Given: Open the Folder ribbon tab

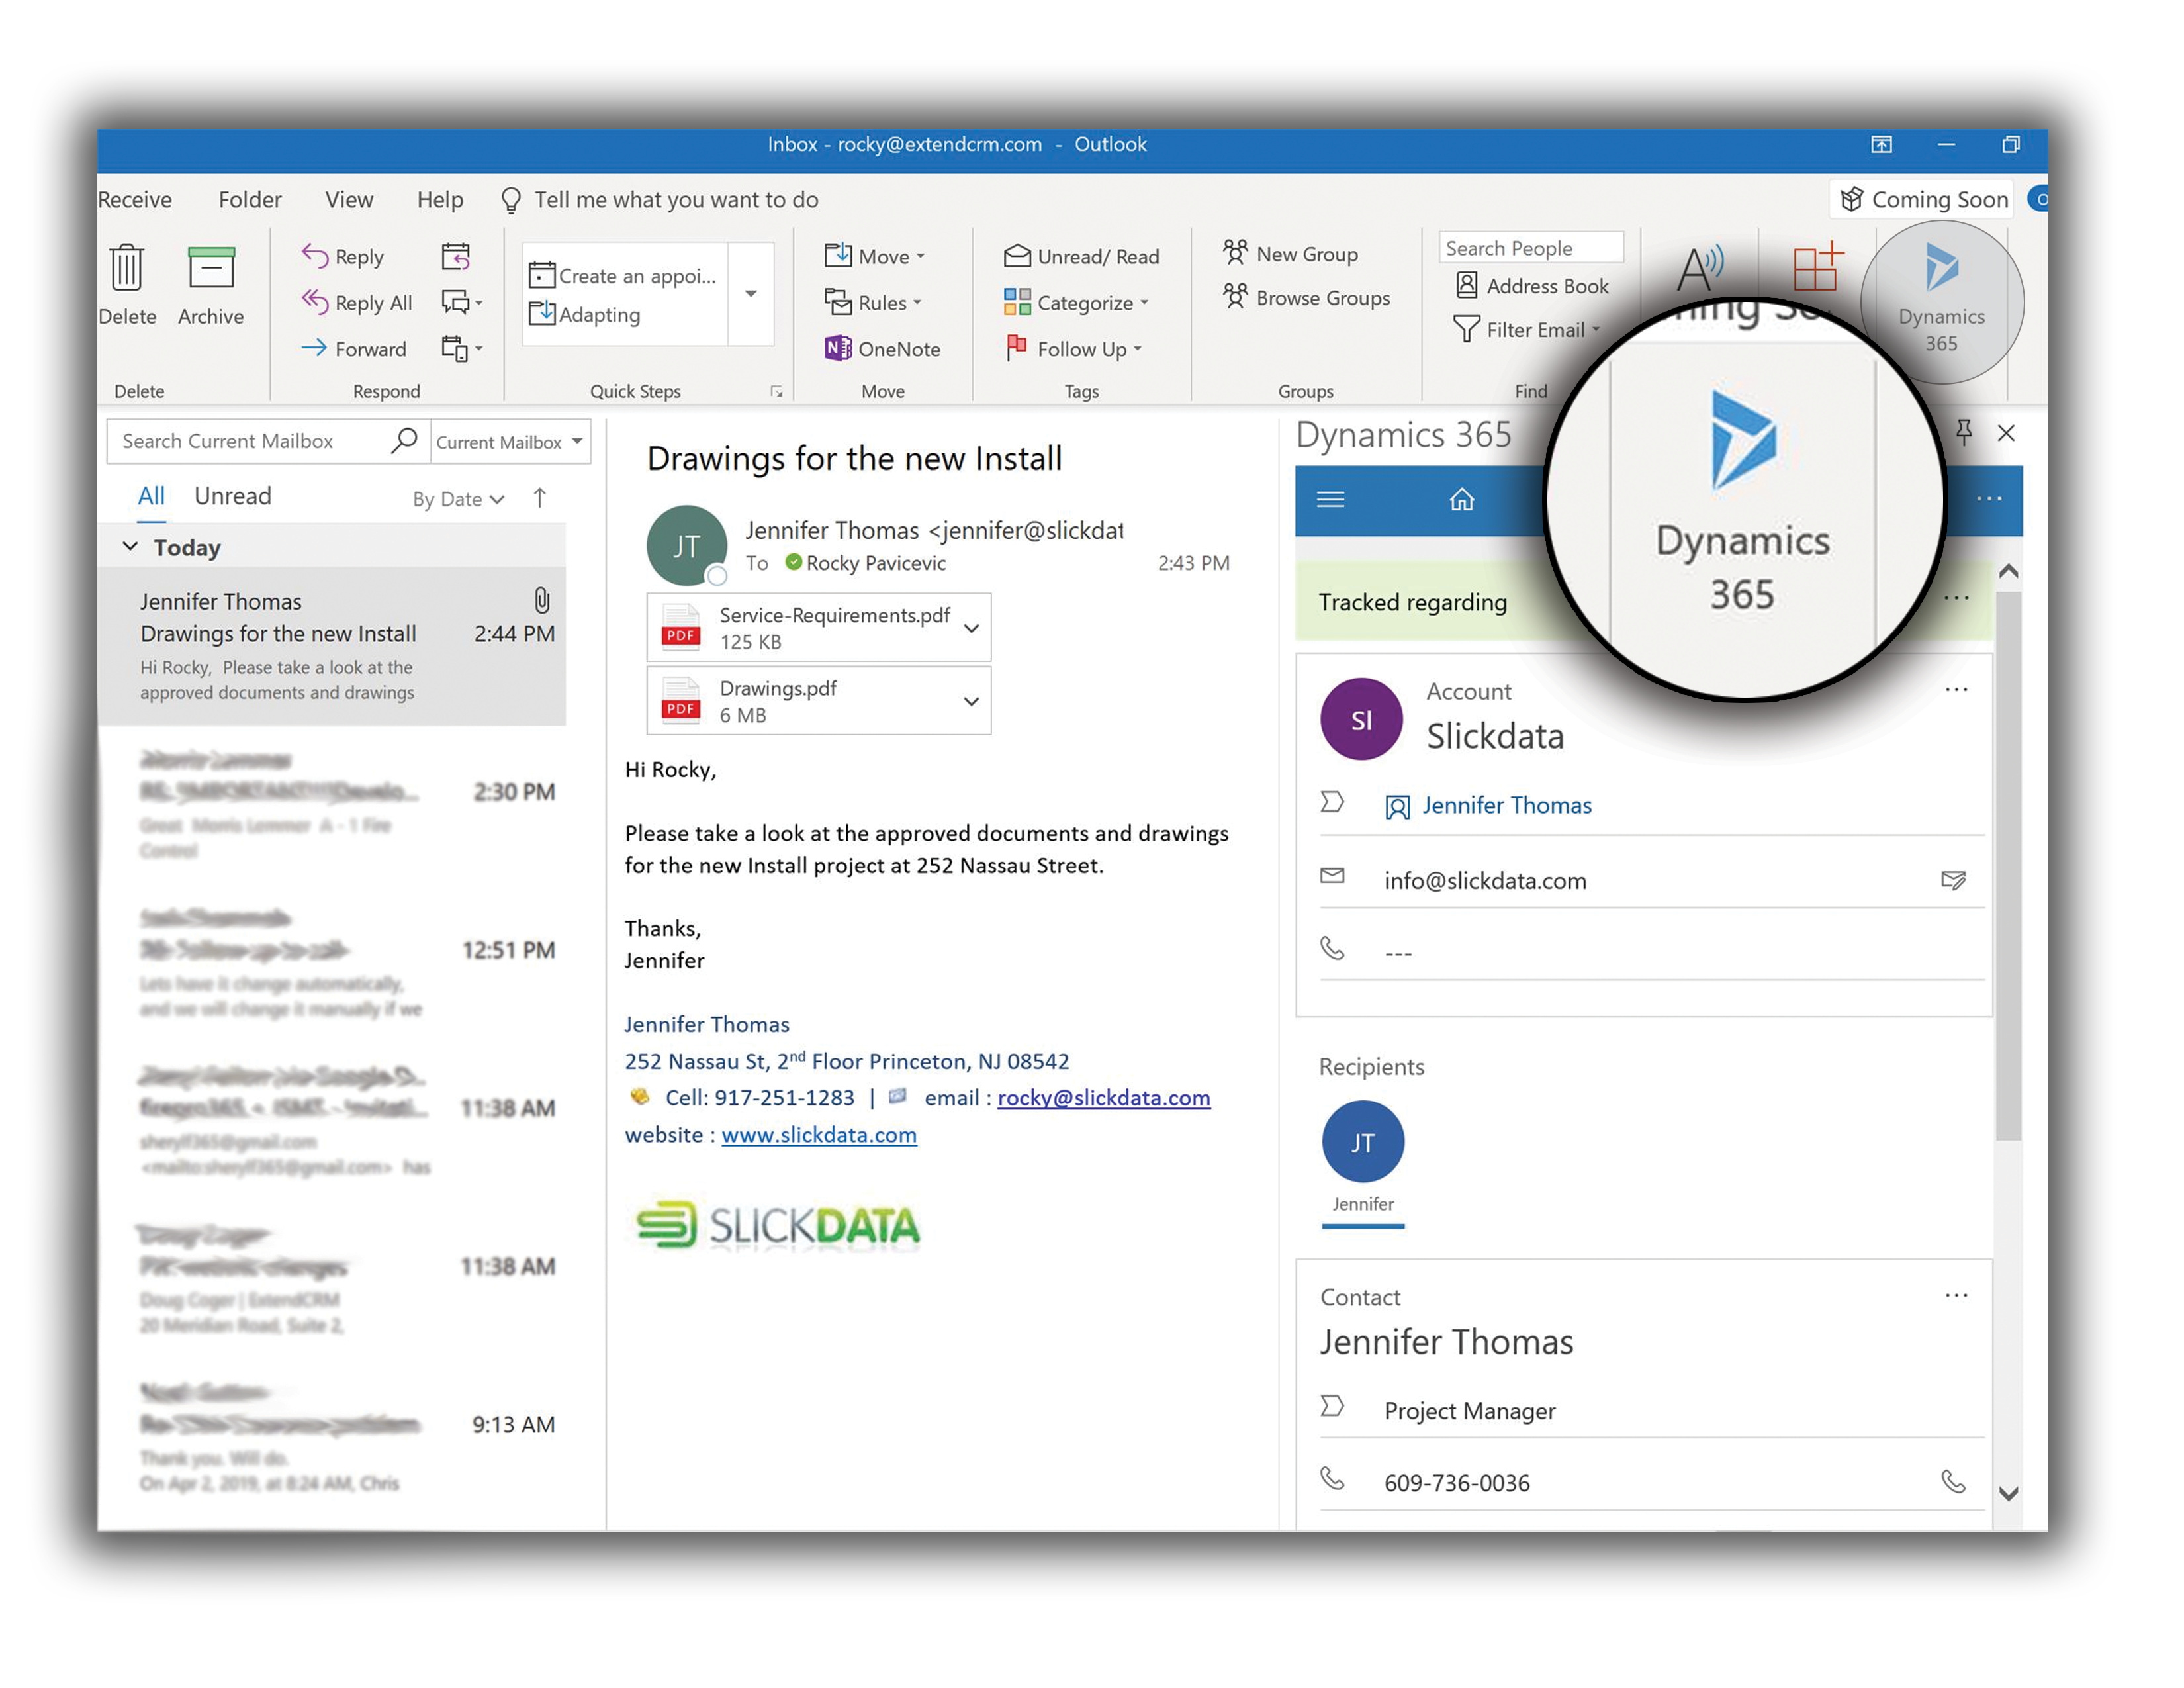Looking at the screenshot, I should 250,200.
